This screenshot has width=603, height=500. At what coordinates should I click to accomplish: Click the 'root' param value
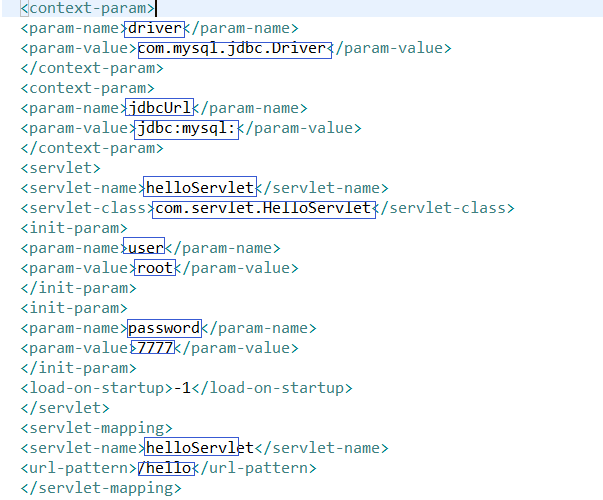coord(155,268)
